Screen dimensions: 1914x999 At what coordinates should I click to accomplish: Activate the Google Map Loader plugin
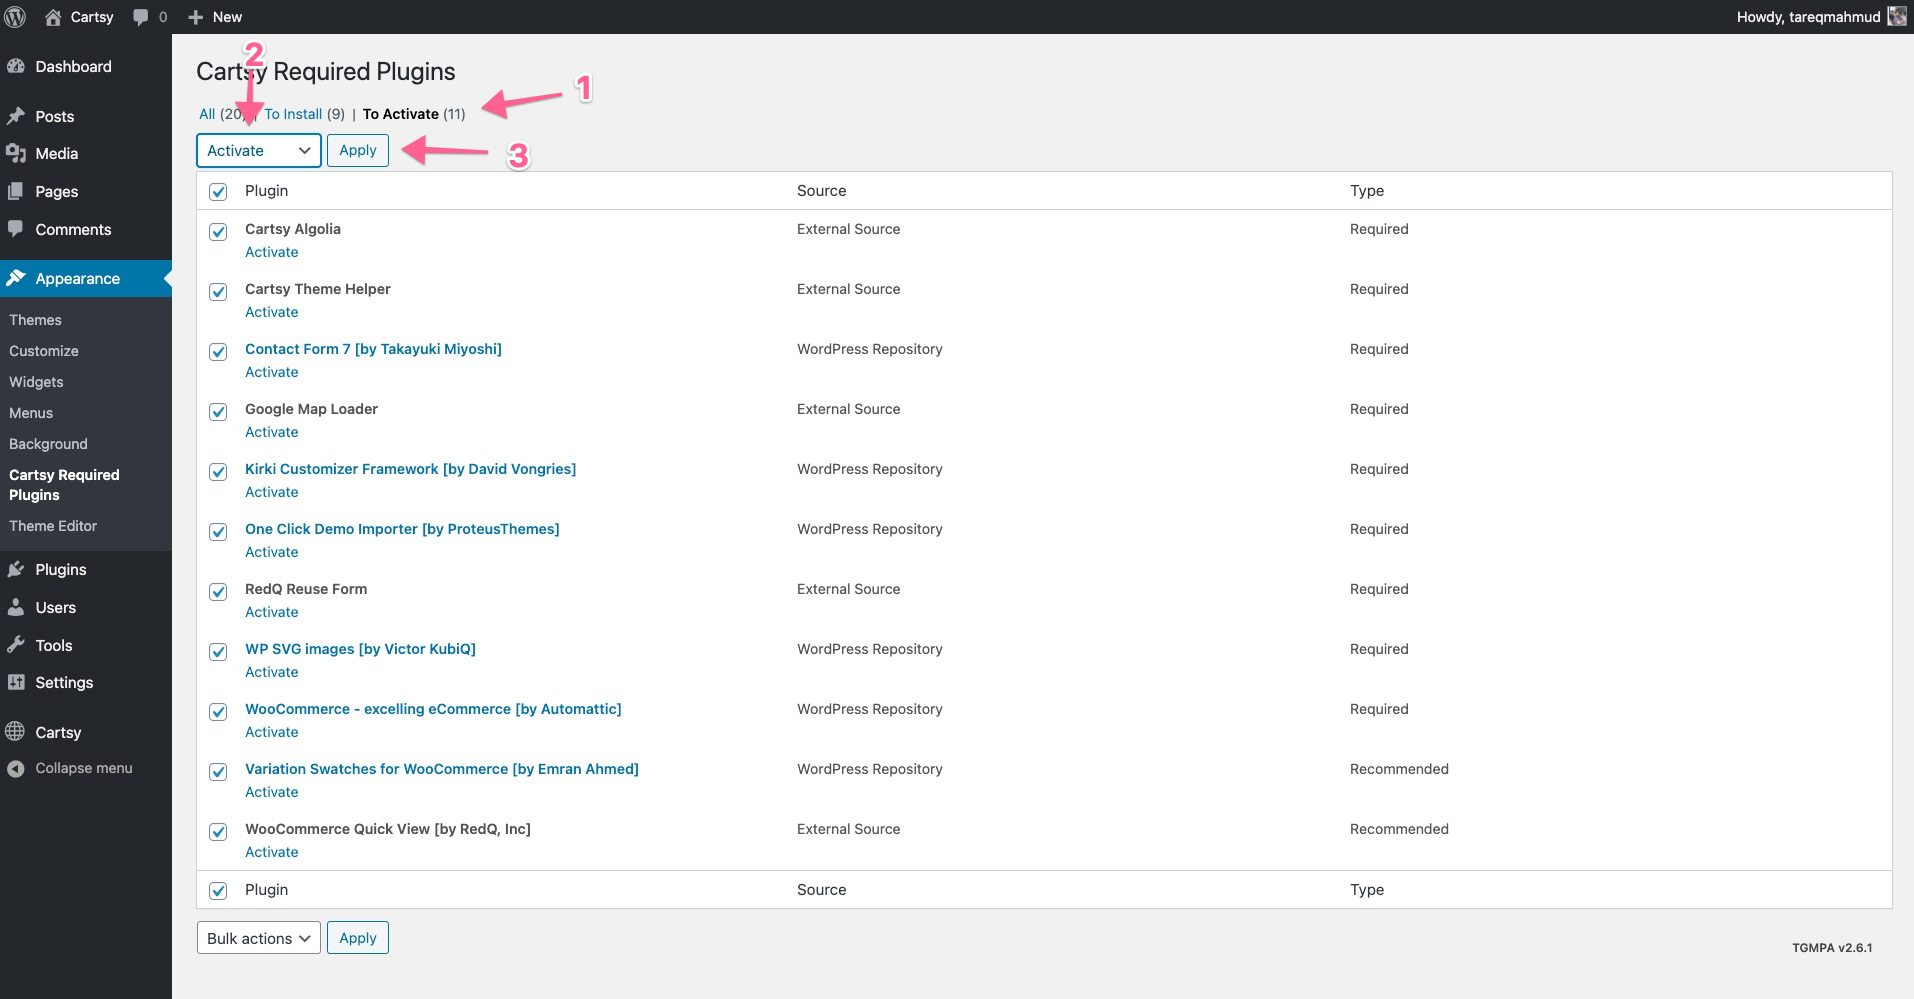coord(272,432)
